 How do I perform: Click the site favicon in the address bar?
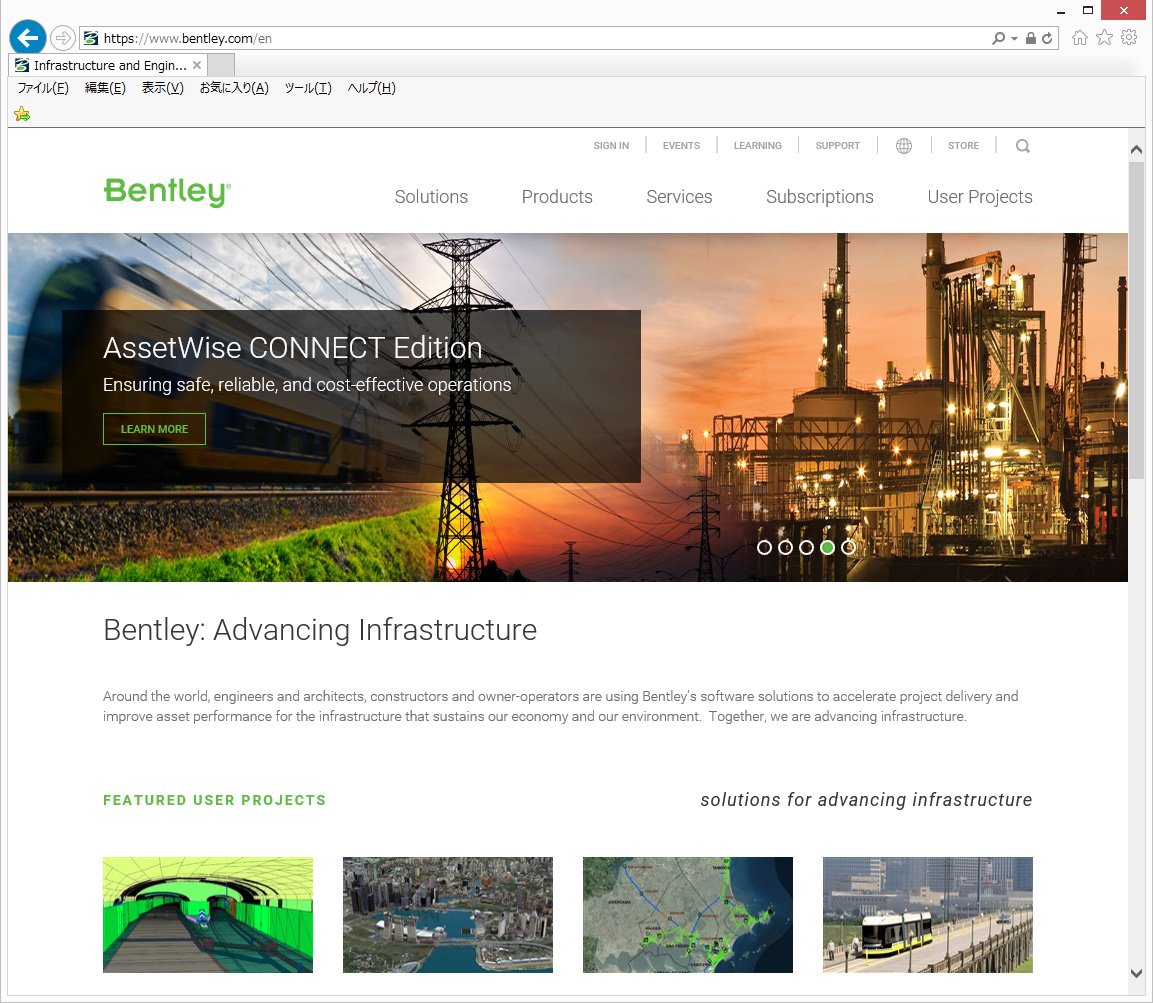click(x=91, y=38)
